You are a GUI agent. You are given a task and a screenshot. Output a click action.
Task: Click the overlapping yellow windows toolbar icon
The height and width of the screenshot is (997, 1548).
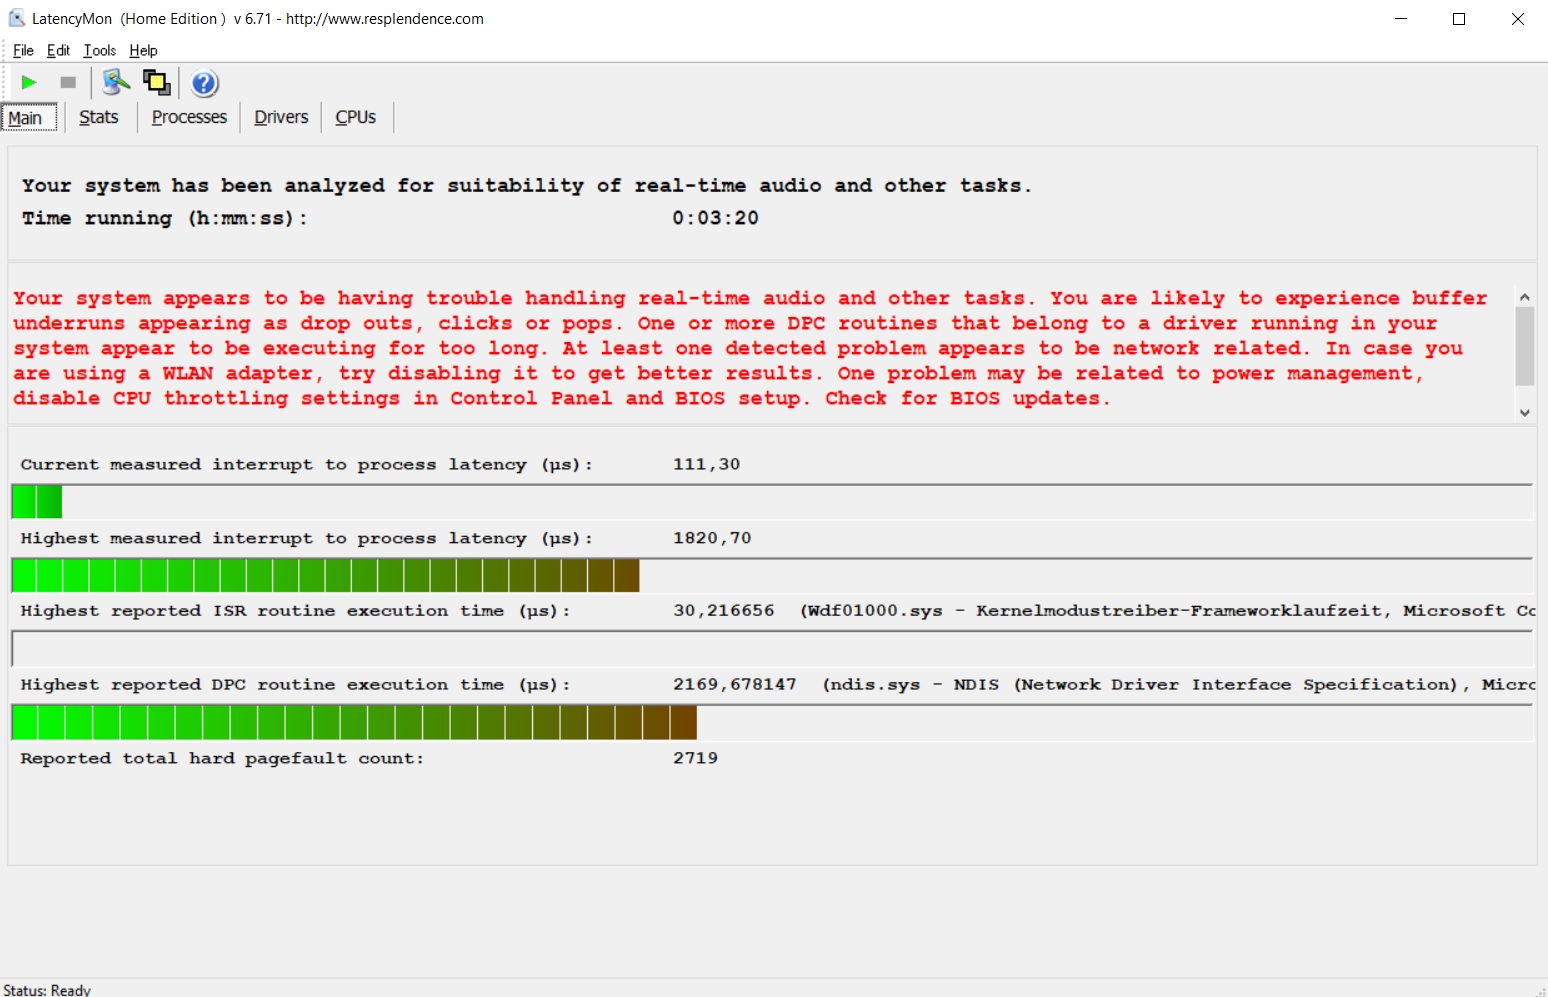pos(156,83)
